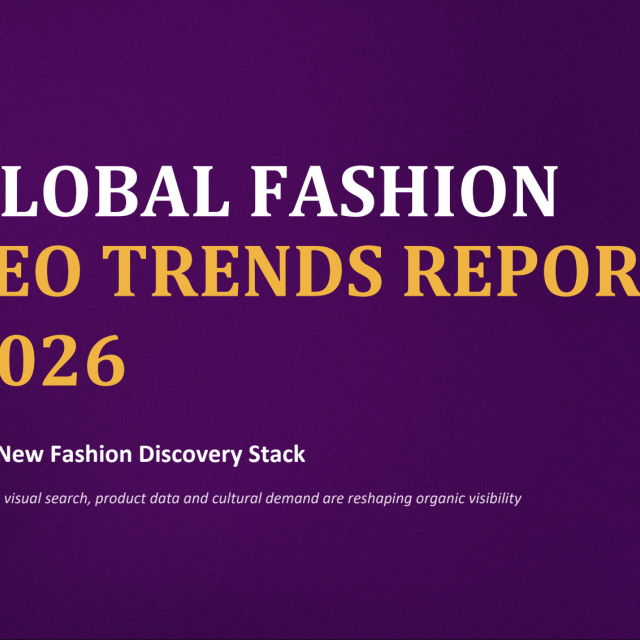Select the 'New Fashion Discovery Stack' subtitle

point(152,455)
